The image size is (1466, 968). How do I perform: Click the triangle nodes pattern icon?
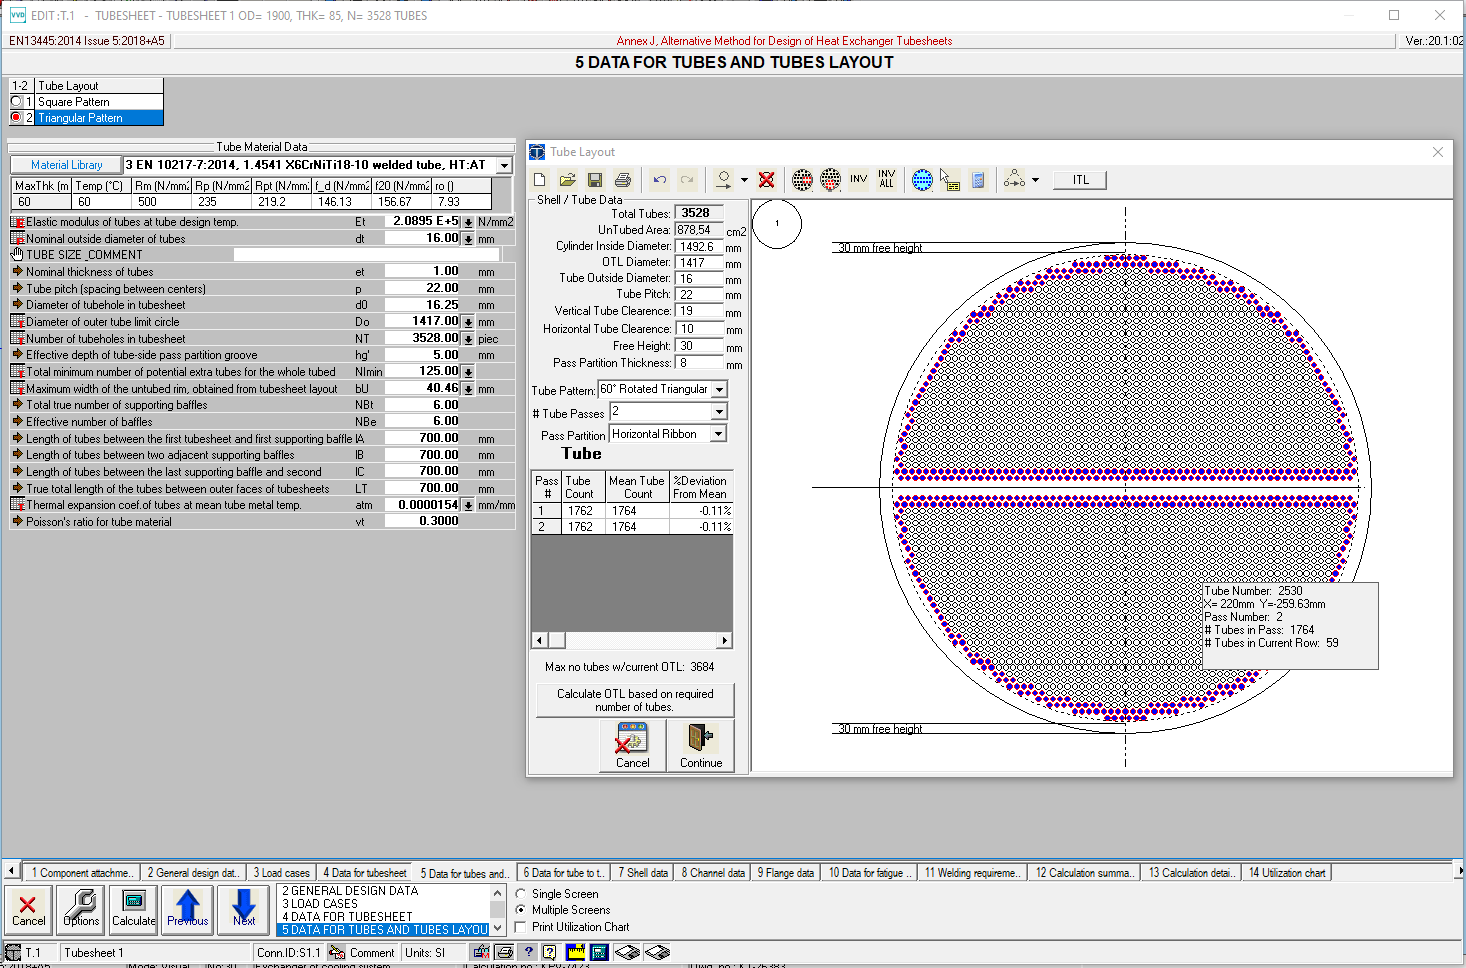1015,180
